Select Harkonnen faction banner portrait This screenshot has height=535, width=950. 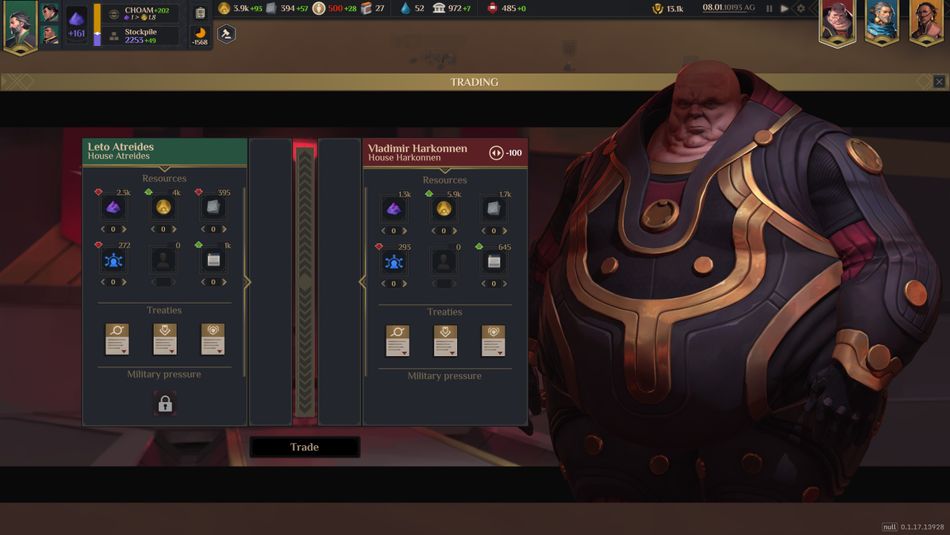coord(837,23)
